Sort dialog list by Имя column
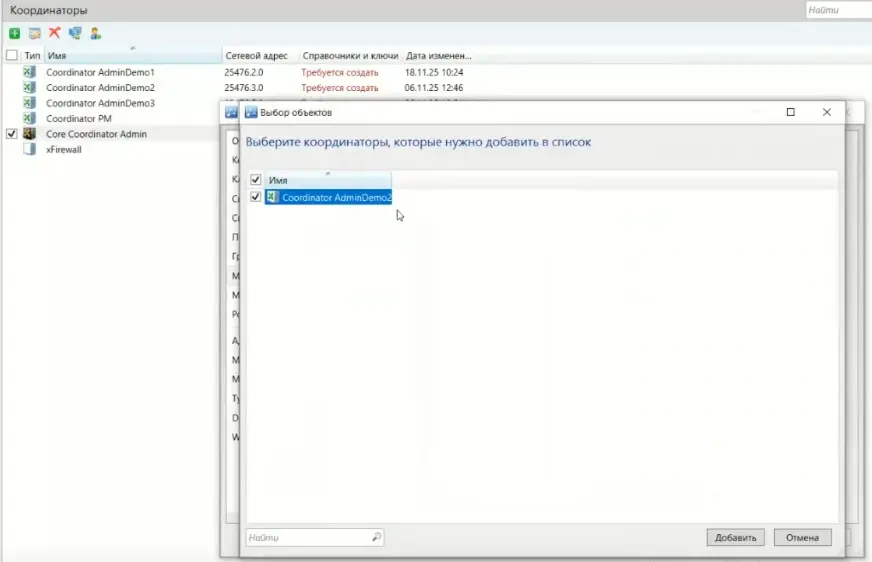 pos(320,180)
